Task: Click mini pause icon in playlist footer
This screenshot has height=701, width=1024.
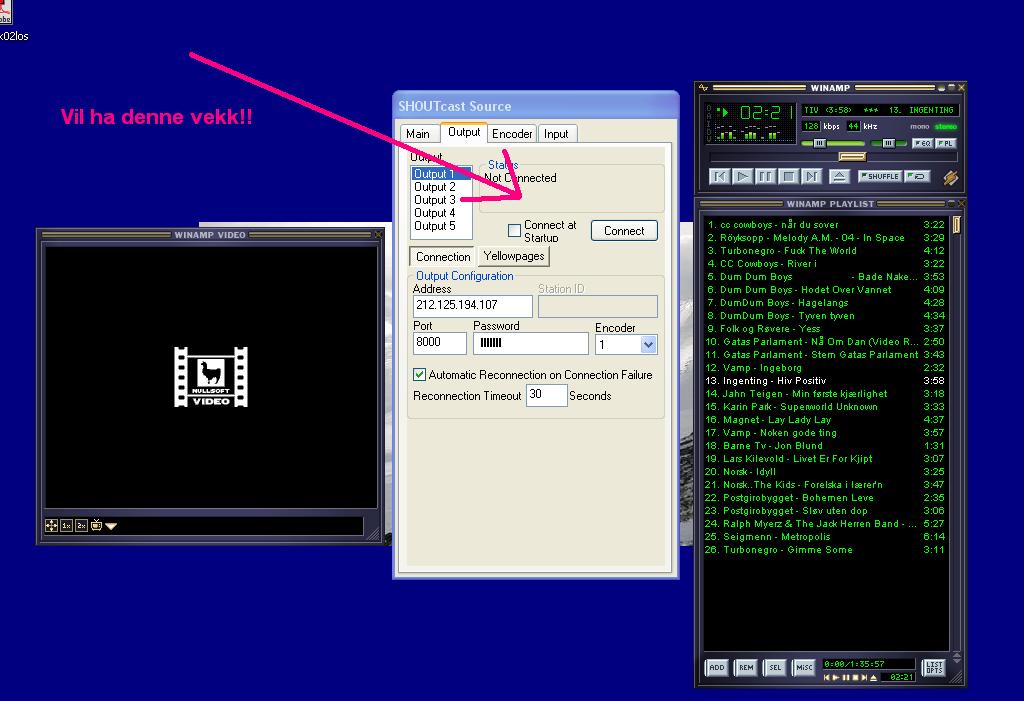Action: coord(846,677)
